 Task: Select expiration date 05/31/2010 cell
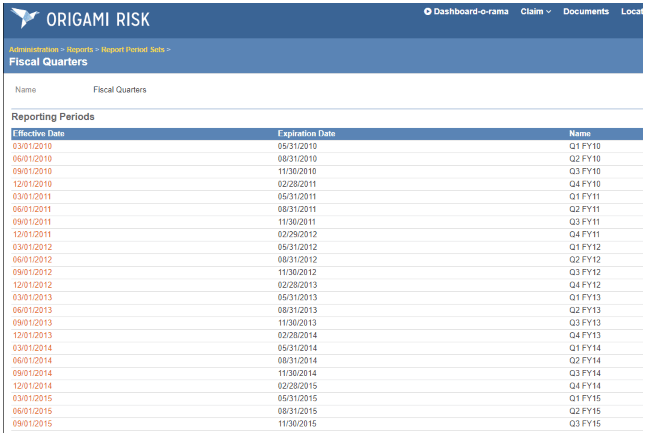[297, 146]
